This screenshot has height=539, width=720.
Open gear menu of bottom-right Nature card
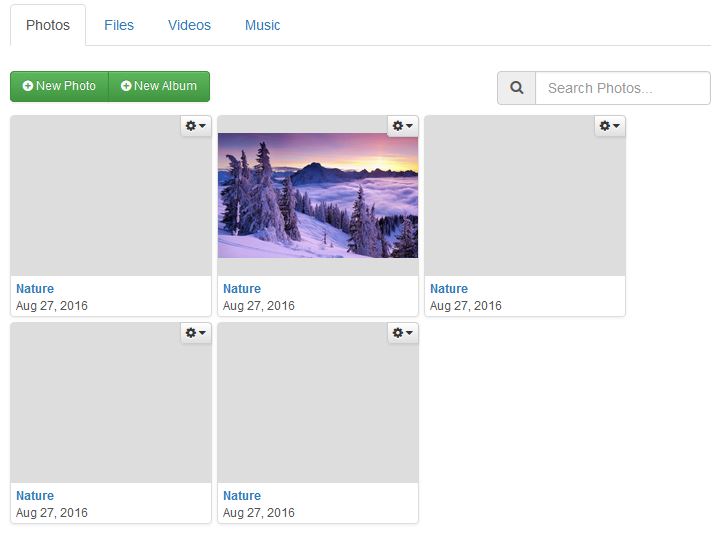[403, 332]
